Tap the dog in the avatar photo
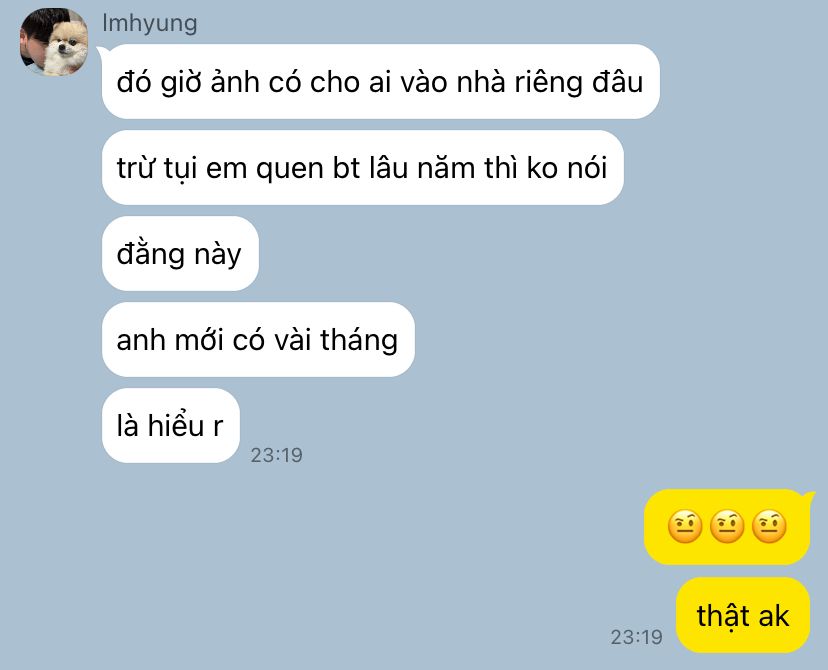Image resolution: width=828 pixels, height=670 pixels. [x=66, y=49]
